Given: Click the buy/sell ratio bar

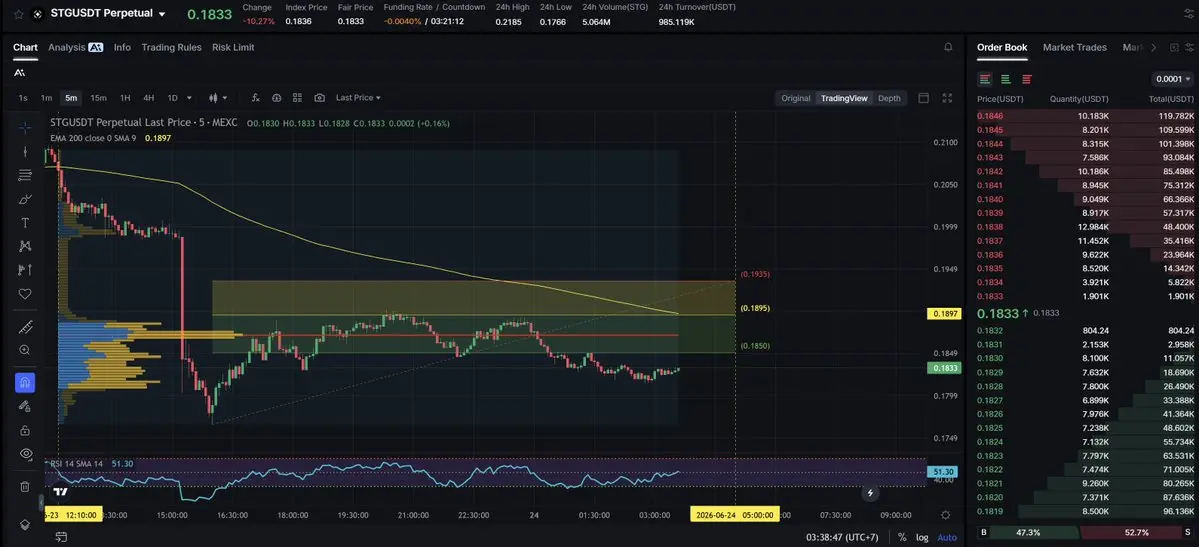Looking at the screenshot, I should (1086, 532).
